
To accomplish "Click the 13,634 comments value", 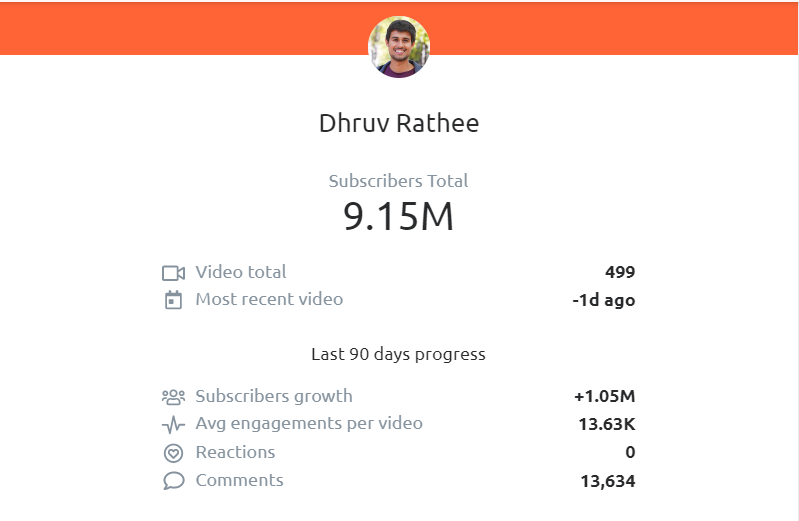I will [x=608, y=481].
